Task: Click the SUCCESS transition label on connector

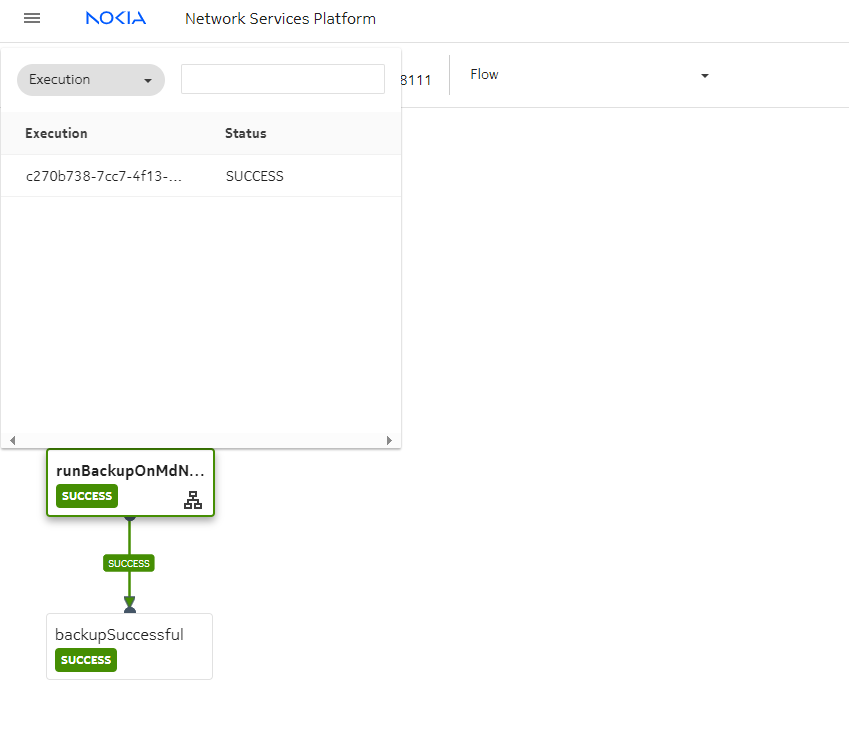Action: (129, 564)
